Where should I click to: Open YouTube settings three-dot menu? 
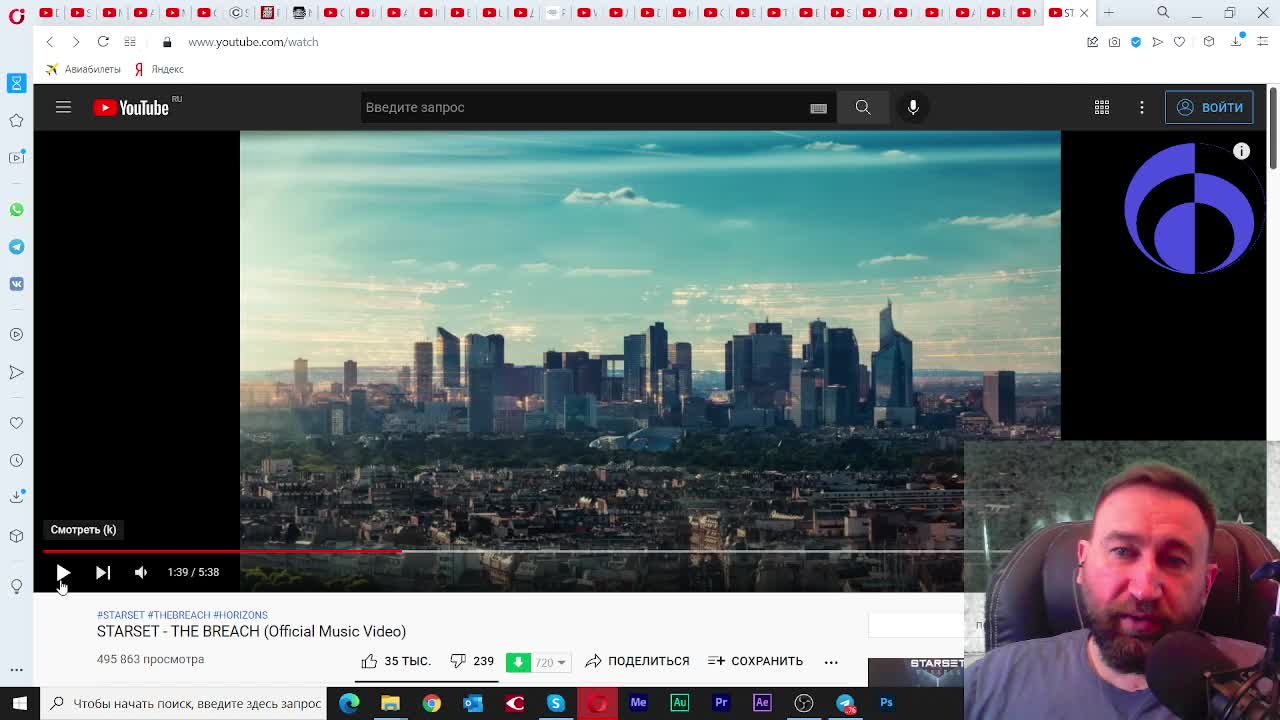coord(1142,107)
